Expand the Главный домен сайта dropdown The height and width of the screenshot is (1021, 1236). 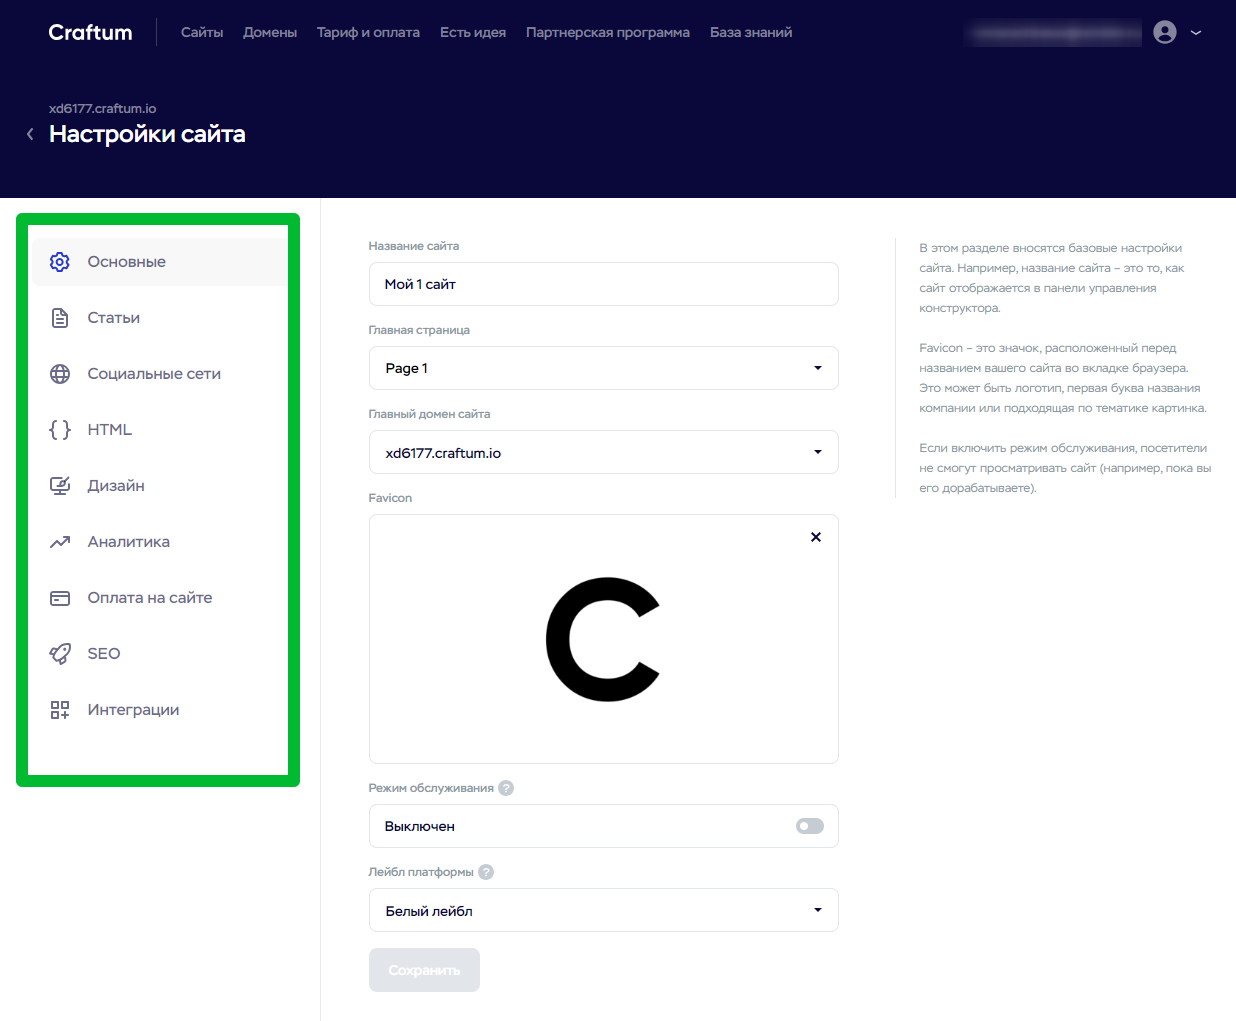[603, 452]
